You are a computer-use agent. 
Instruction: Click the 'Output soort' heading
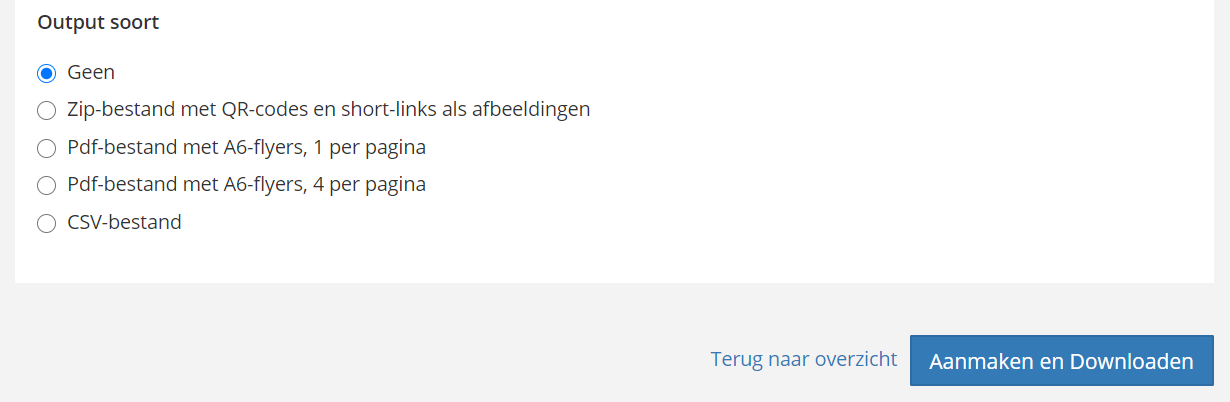[x=98, y=22]
